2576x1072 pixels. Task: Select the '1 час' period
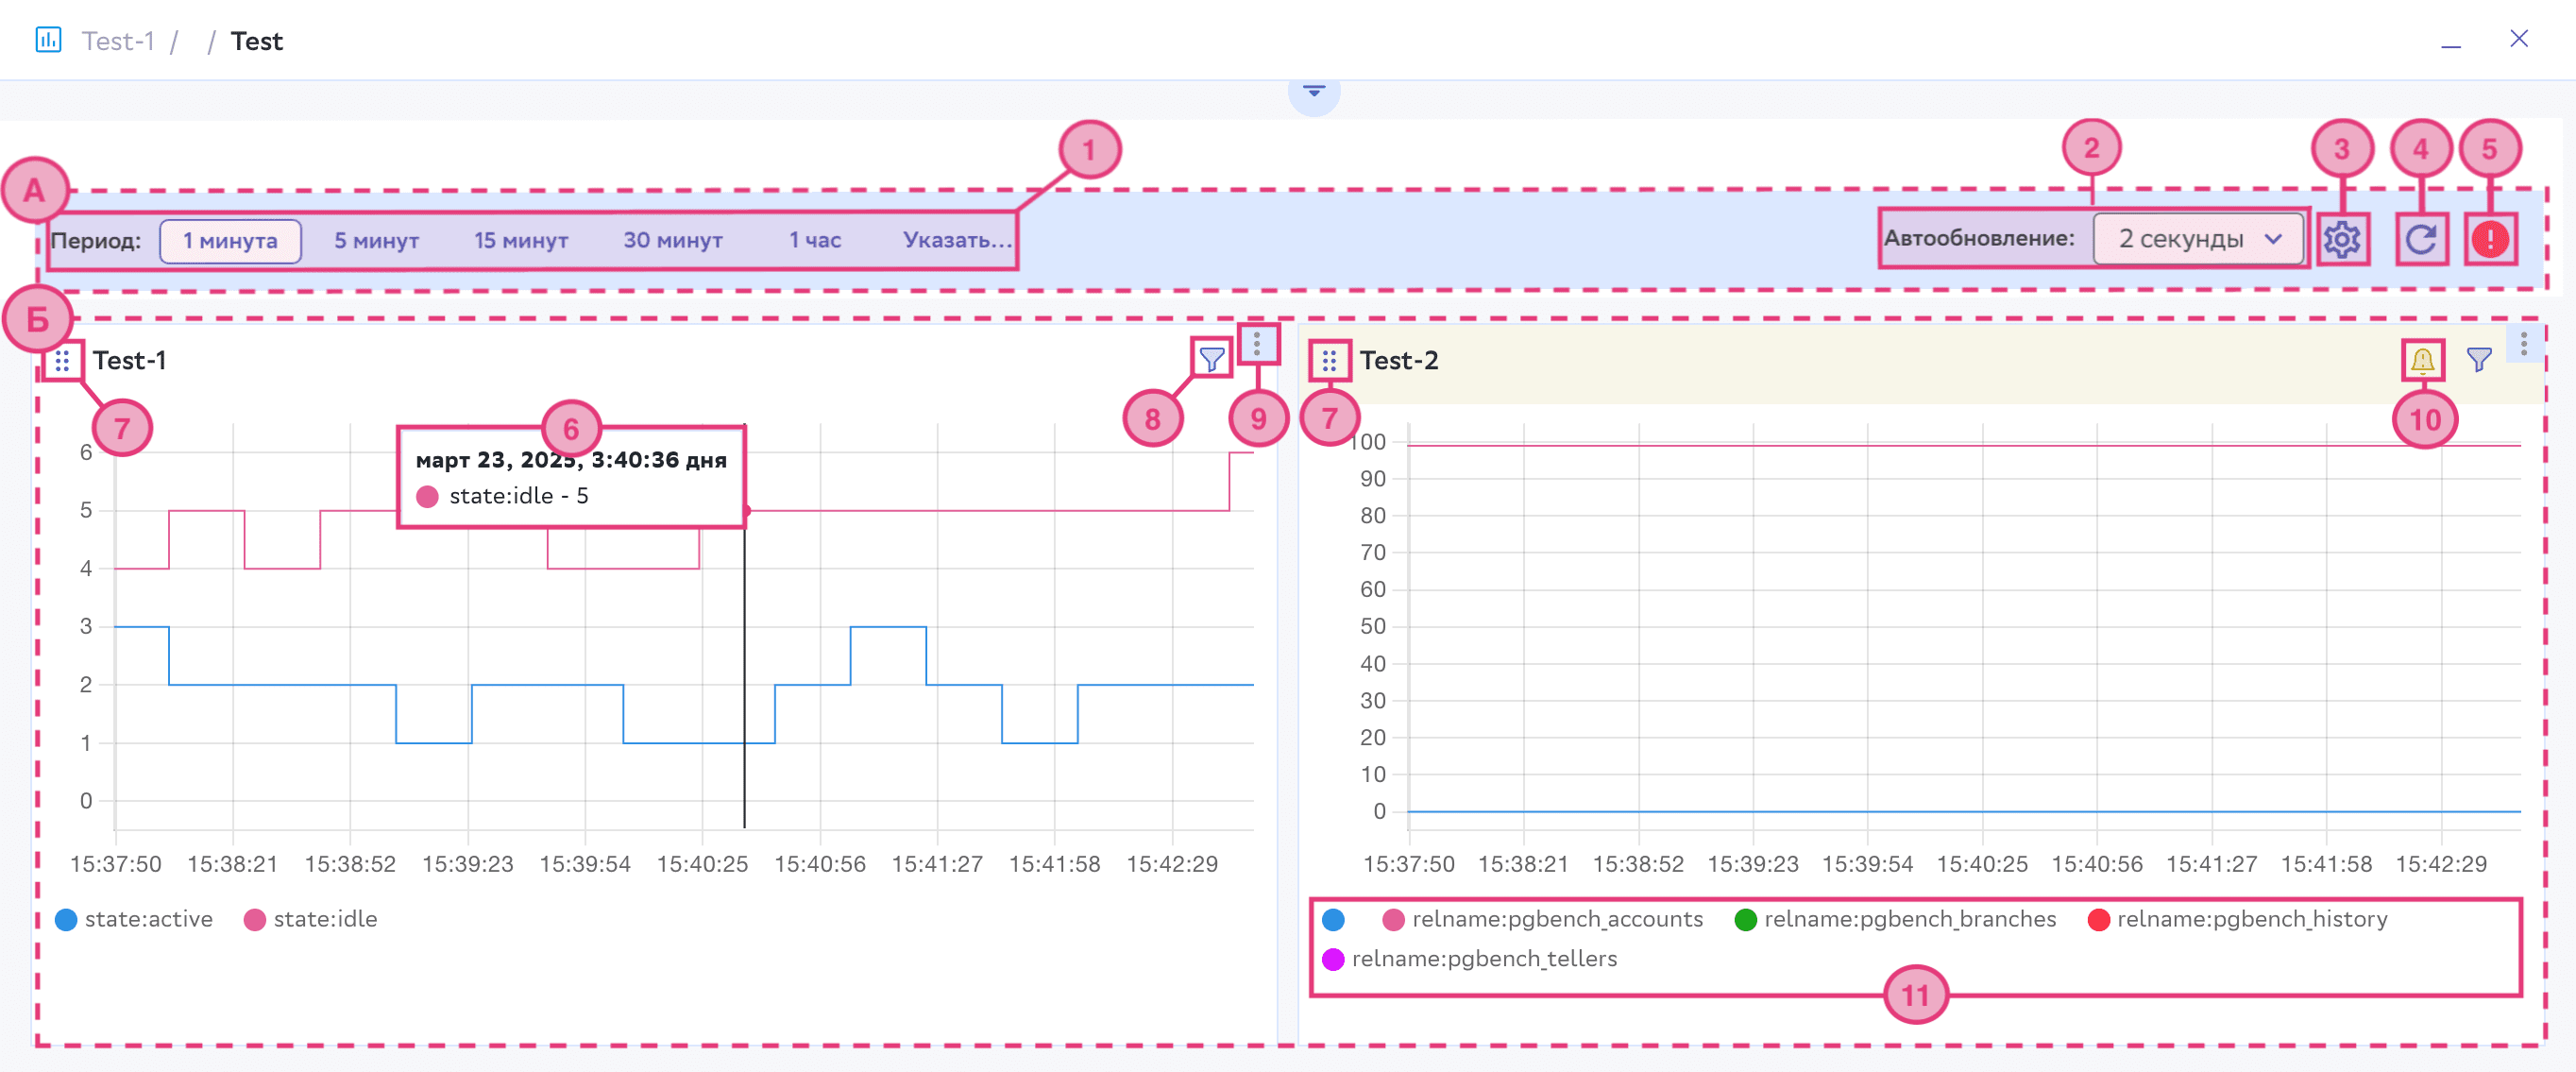click(x=814, y=241)
